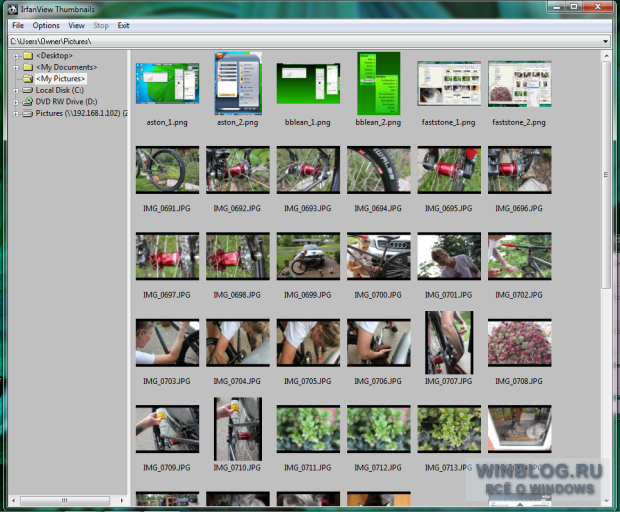Open the path dropdown arrow
This screenshot has width=620, height=512.
pyautogui.click(x=605, y=41)
